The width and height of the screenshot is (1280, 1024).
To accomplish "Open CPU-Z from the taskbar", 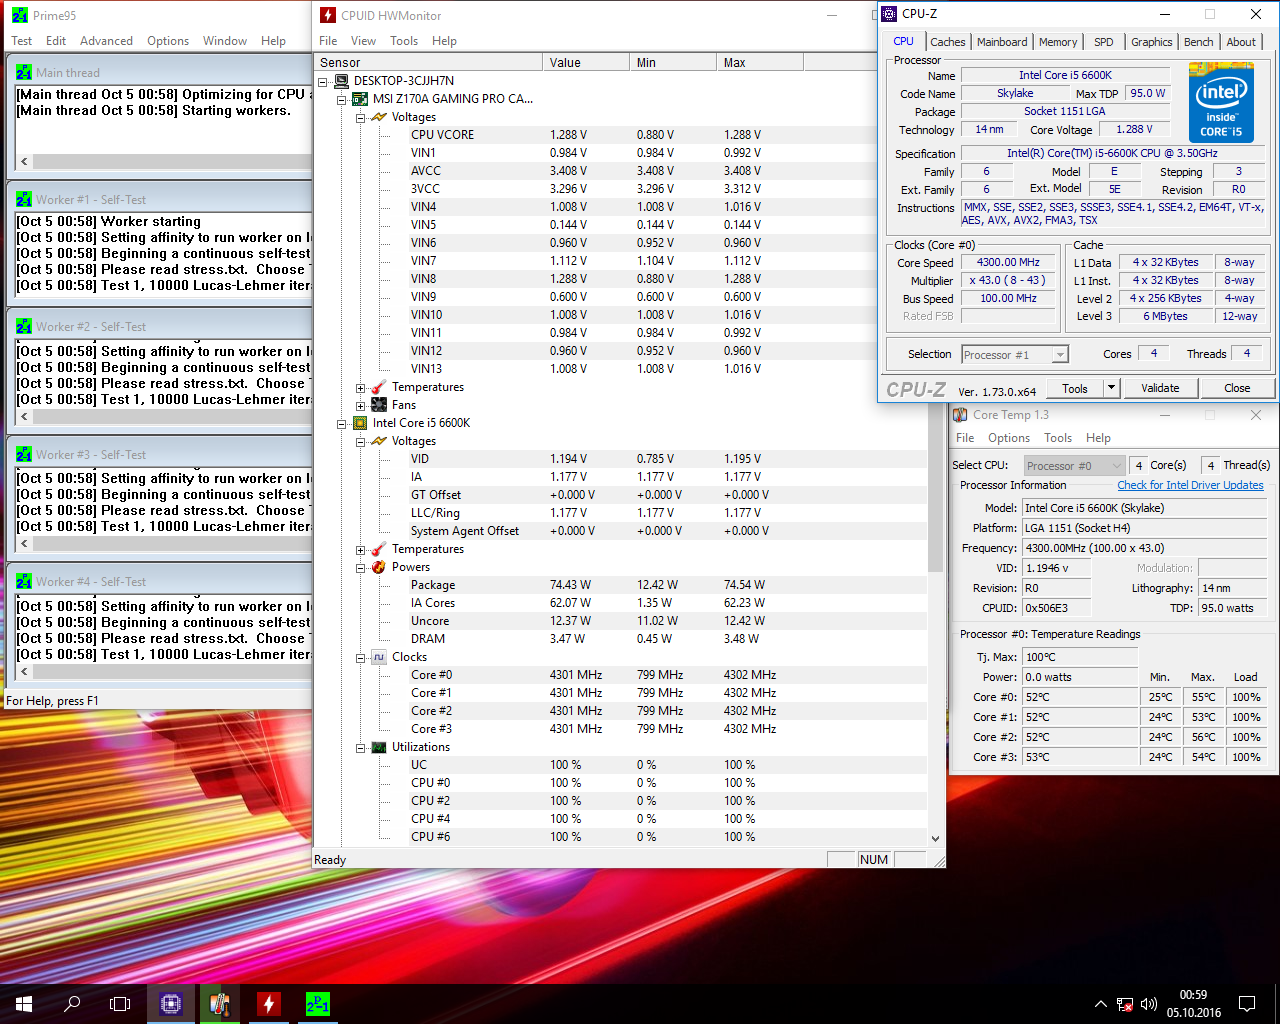I will tap(171, 1004).
